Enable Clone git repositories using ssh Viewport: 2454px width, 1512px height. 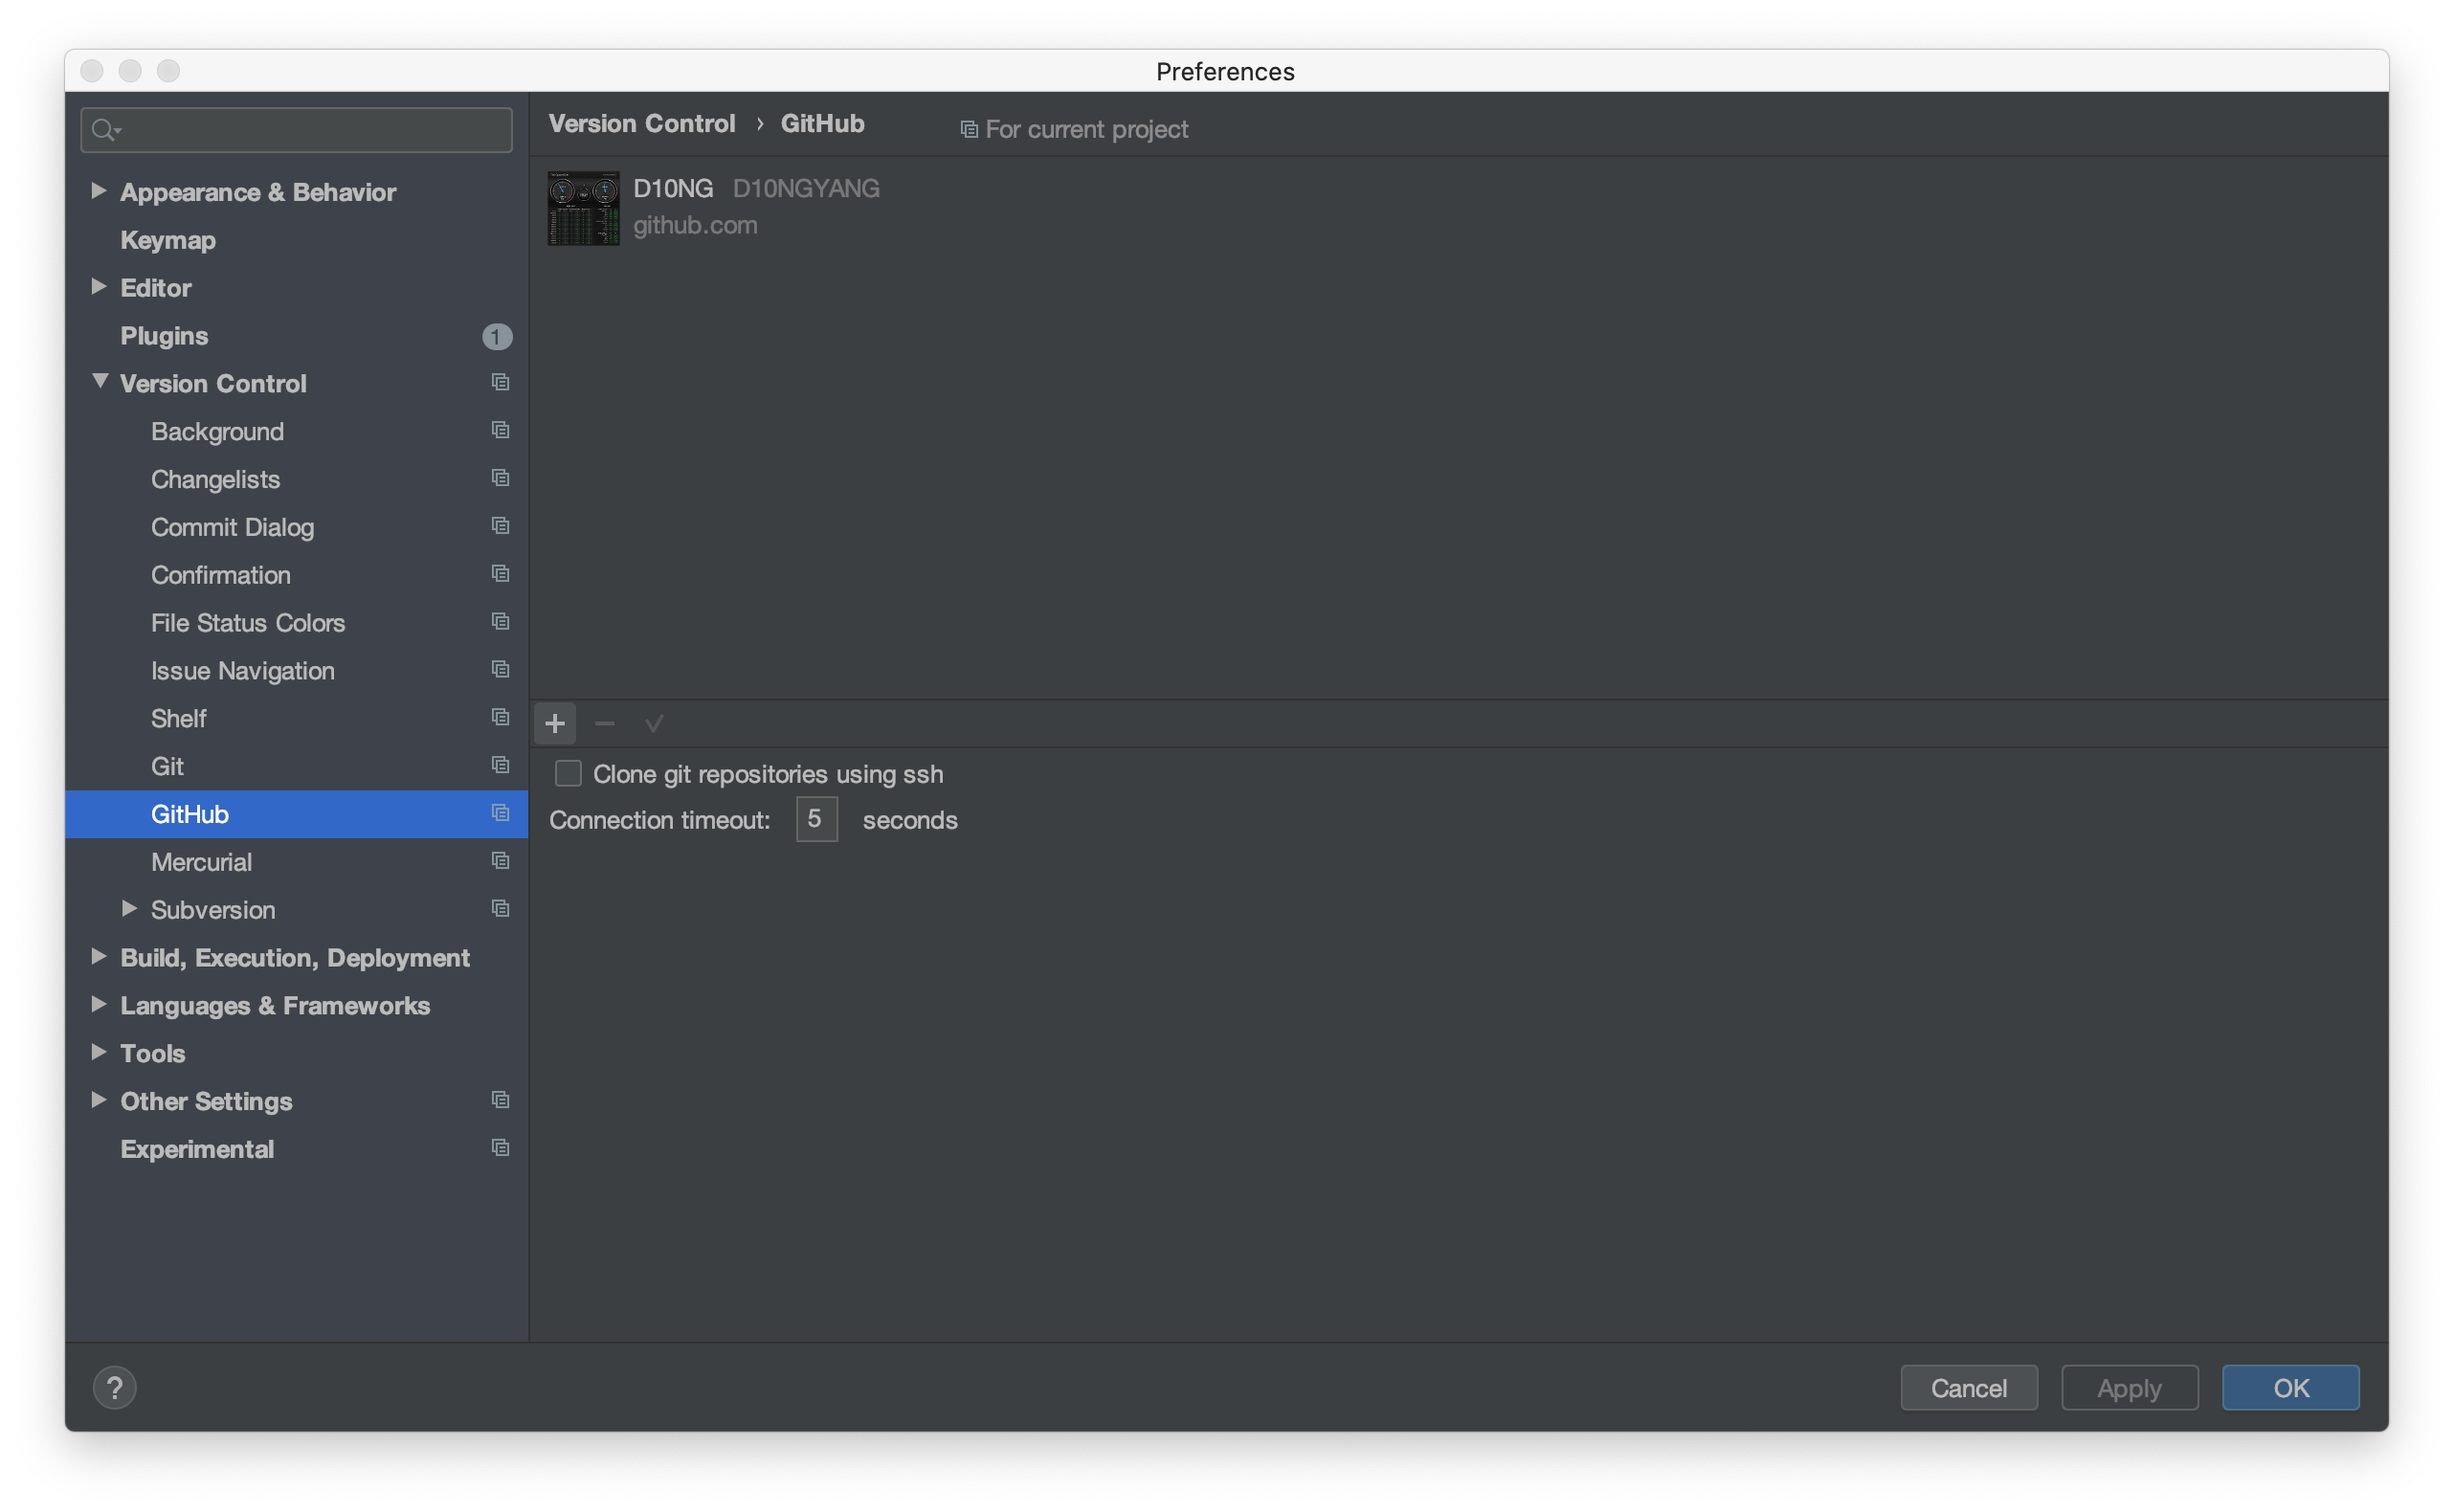point(568,773)
